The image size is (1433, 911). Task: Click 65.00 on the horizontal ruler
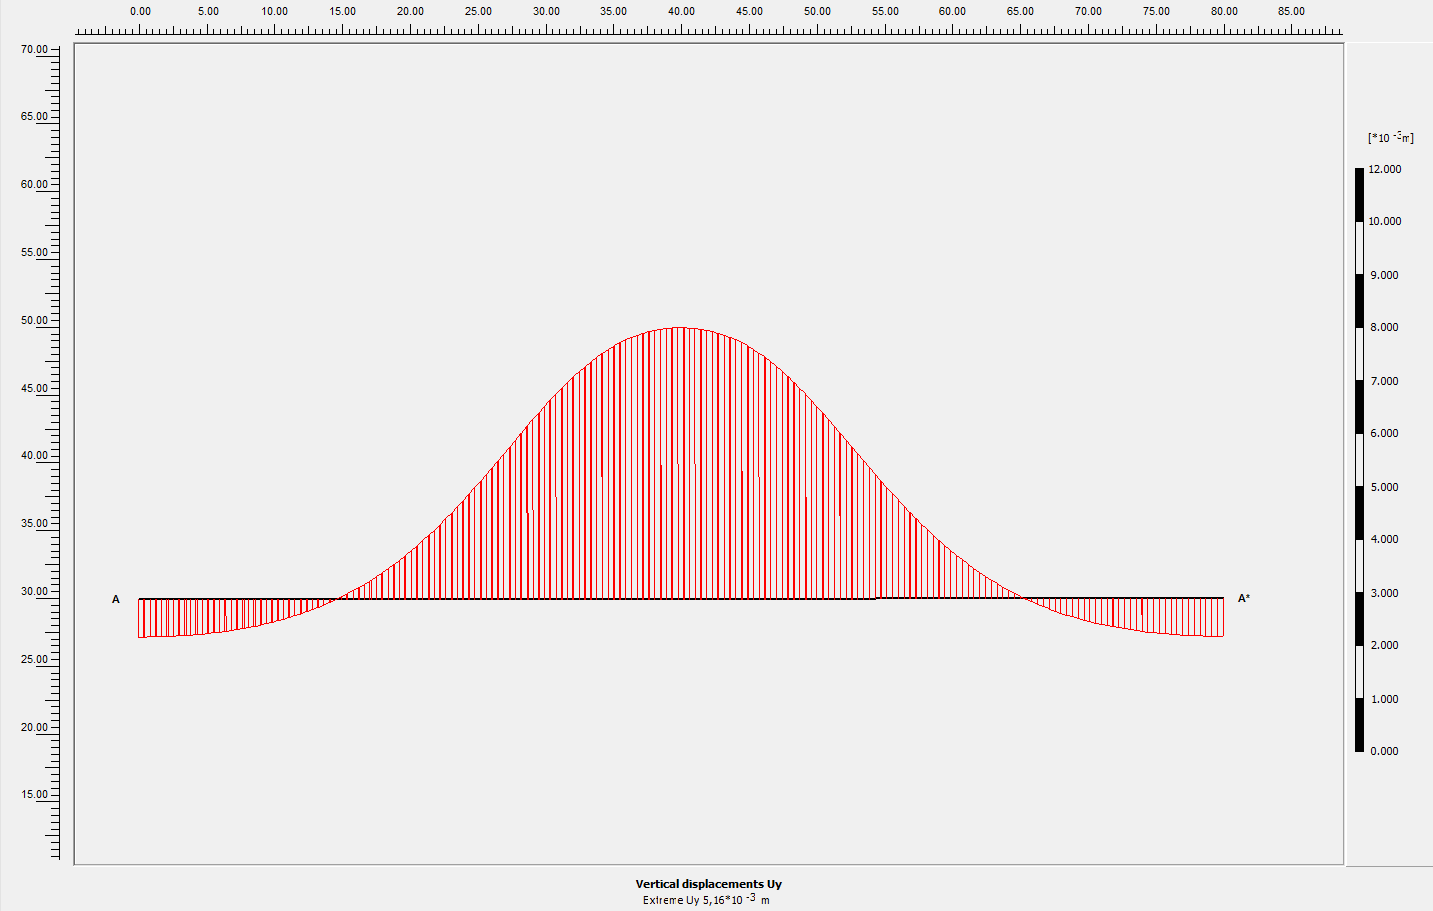(1020, 11)
